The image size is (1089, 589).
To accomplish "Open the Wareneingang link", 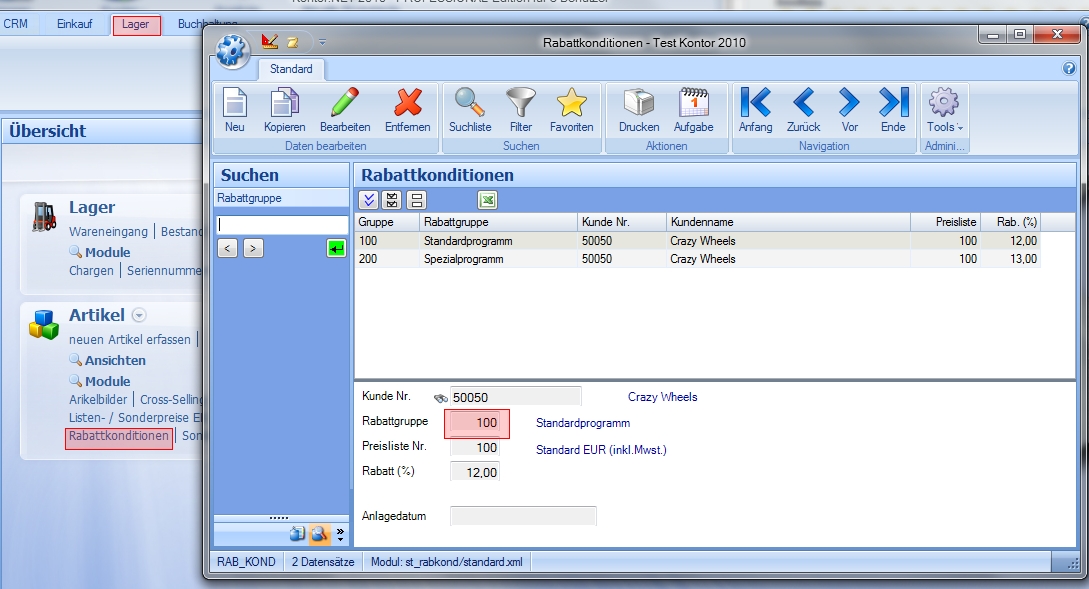I will (108, 231).
